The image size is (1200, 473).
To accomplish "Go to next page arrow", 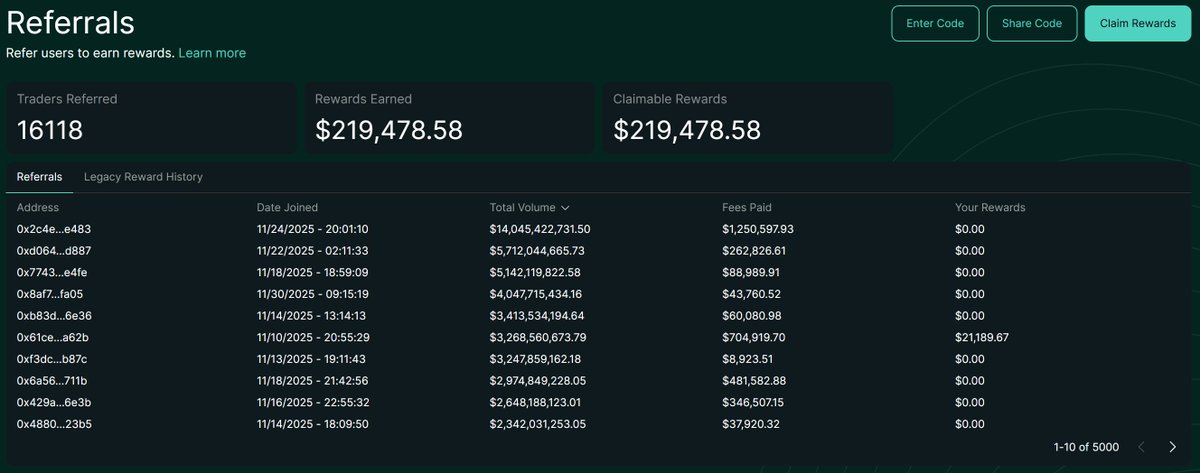I will [x=1172, y=447].
